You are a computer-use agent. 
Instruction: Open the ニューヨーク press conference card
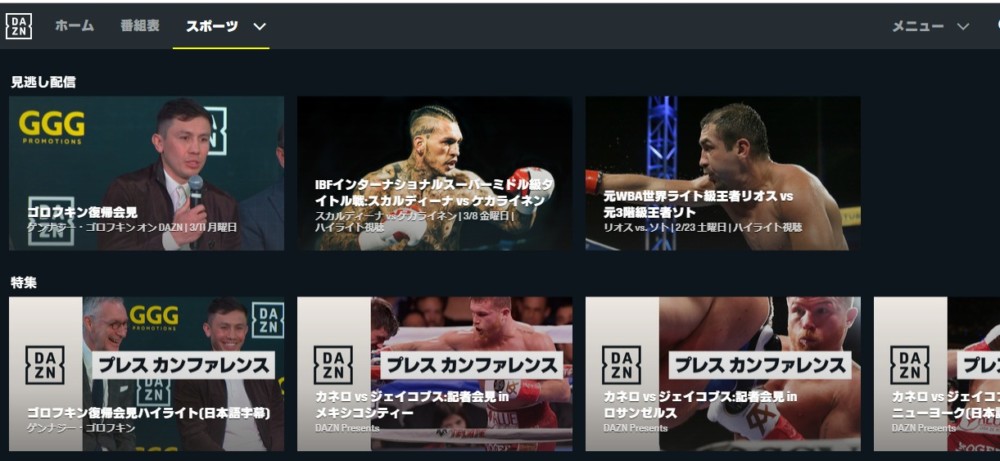pyautogui.click(x=937, y=374)
